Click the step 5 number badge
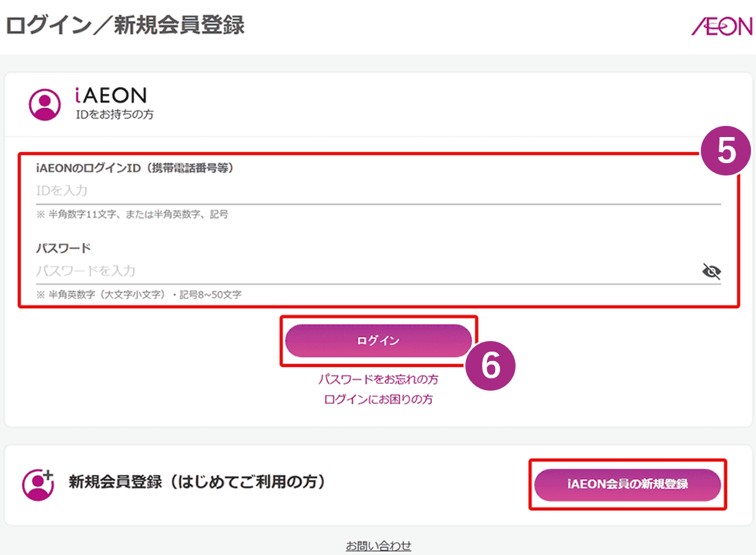Screen dimensions: 756x555 727,150
